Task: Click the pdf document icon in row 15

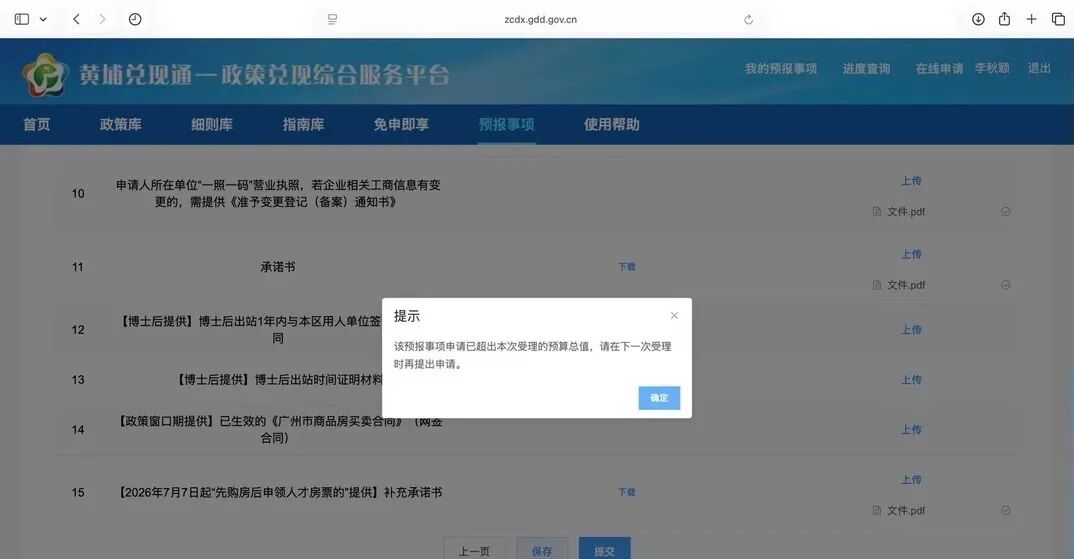Action: [x=877, y=510]
